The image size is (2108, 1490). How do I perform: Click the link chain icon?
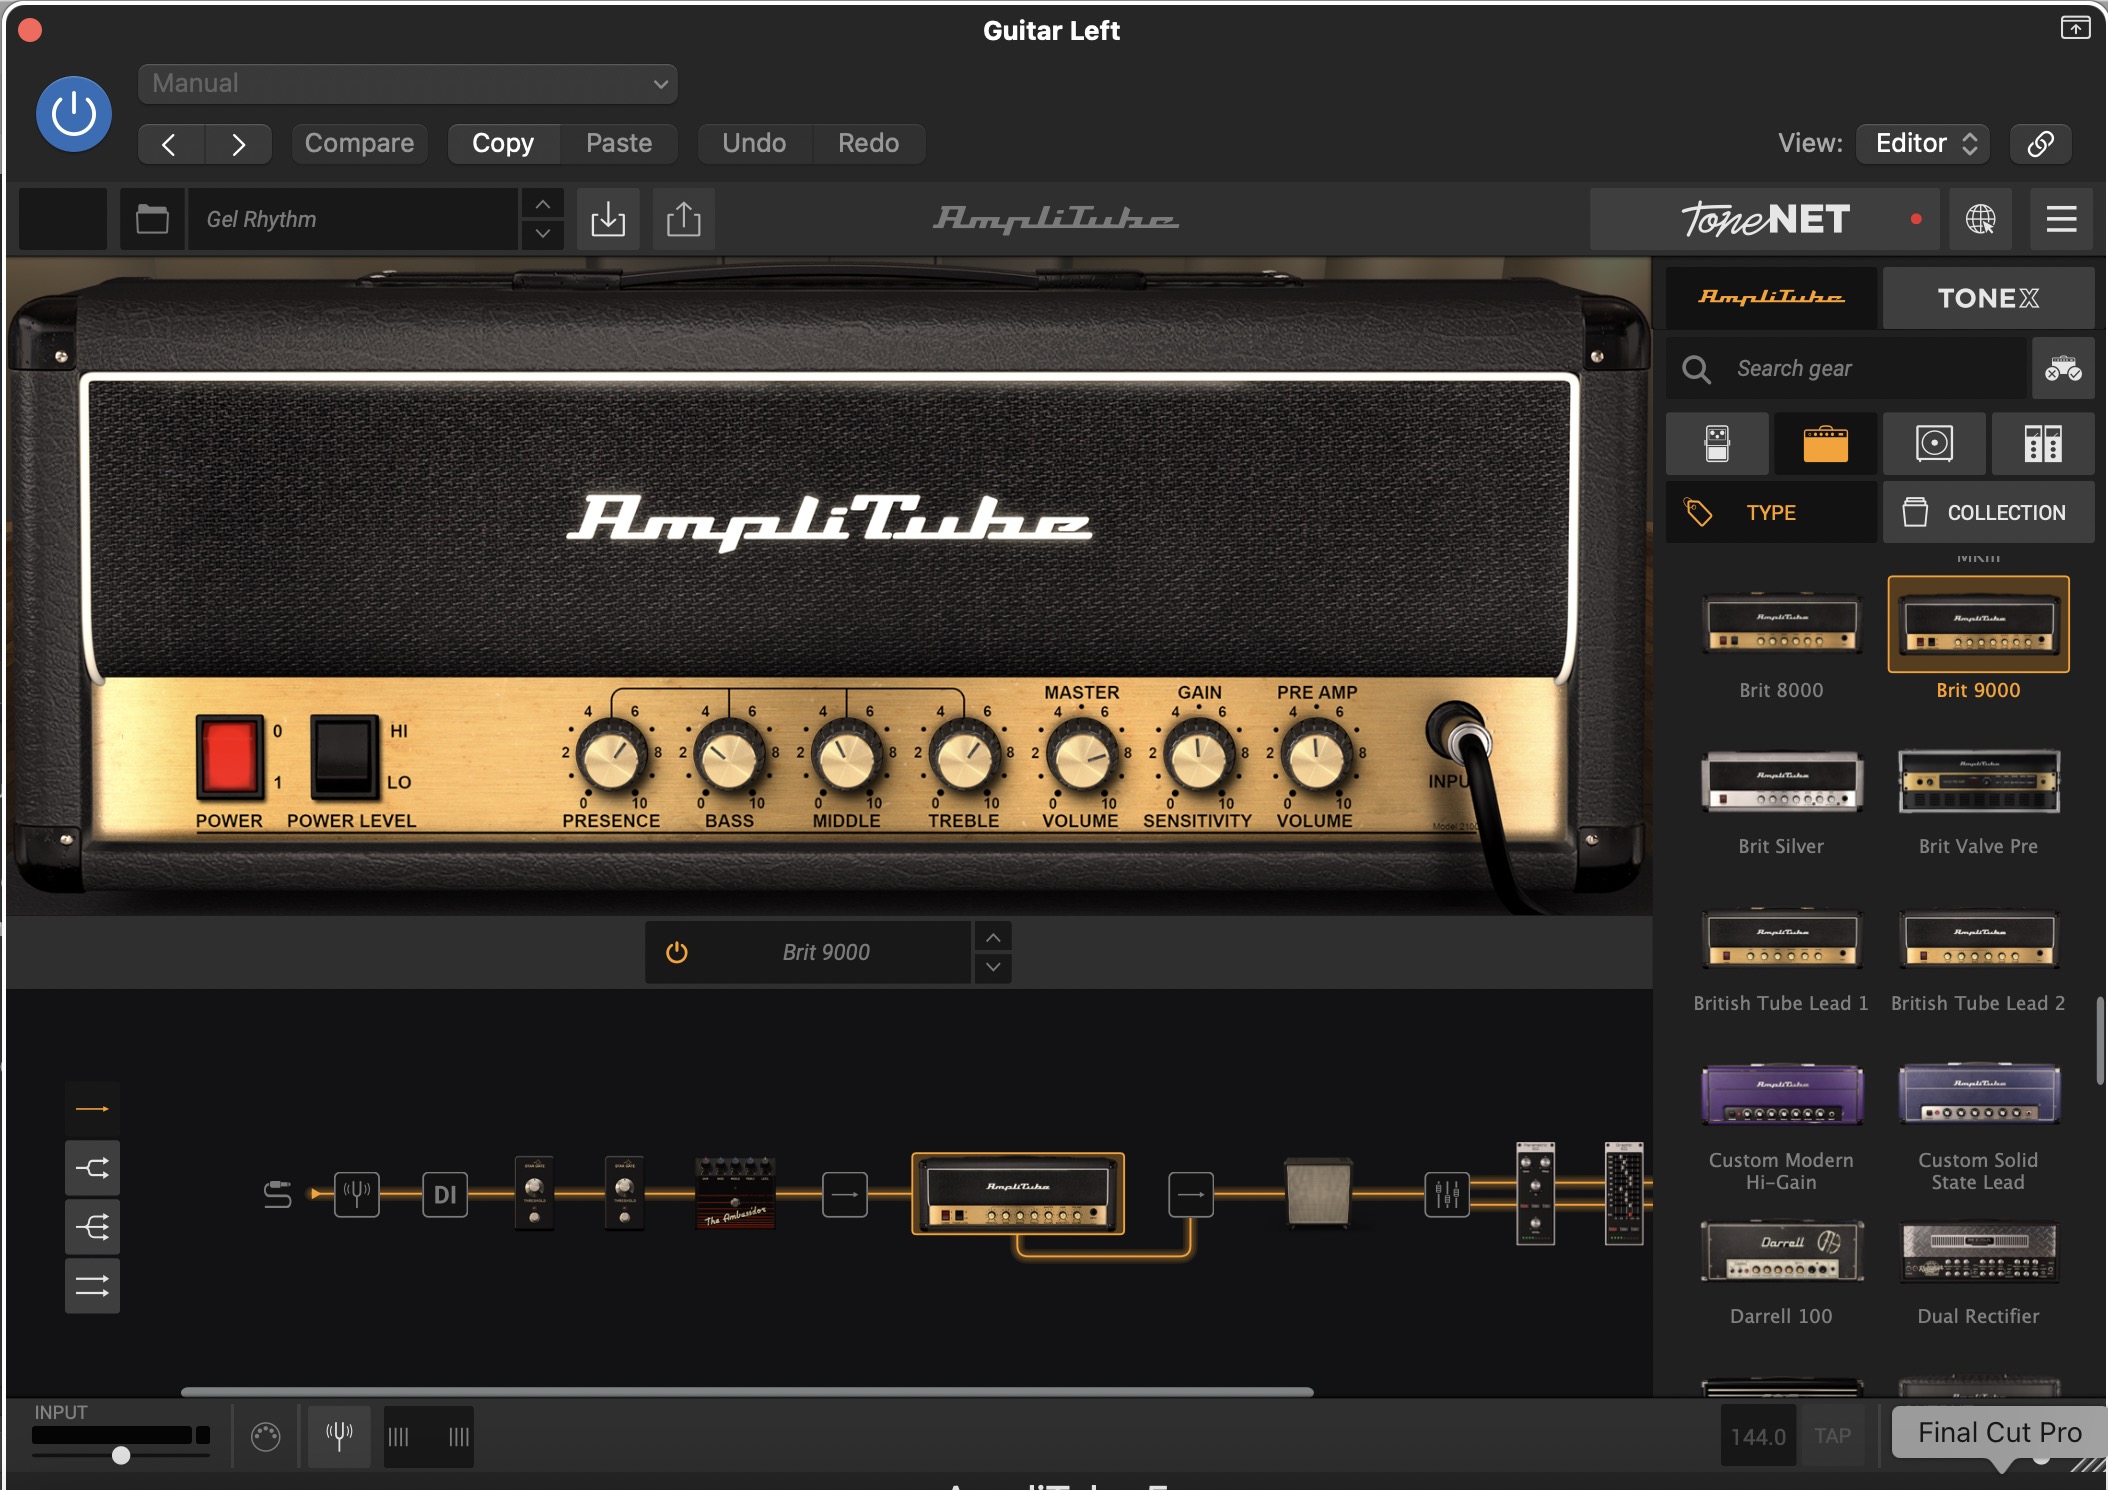[x=2041, y=143]
